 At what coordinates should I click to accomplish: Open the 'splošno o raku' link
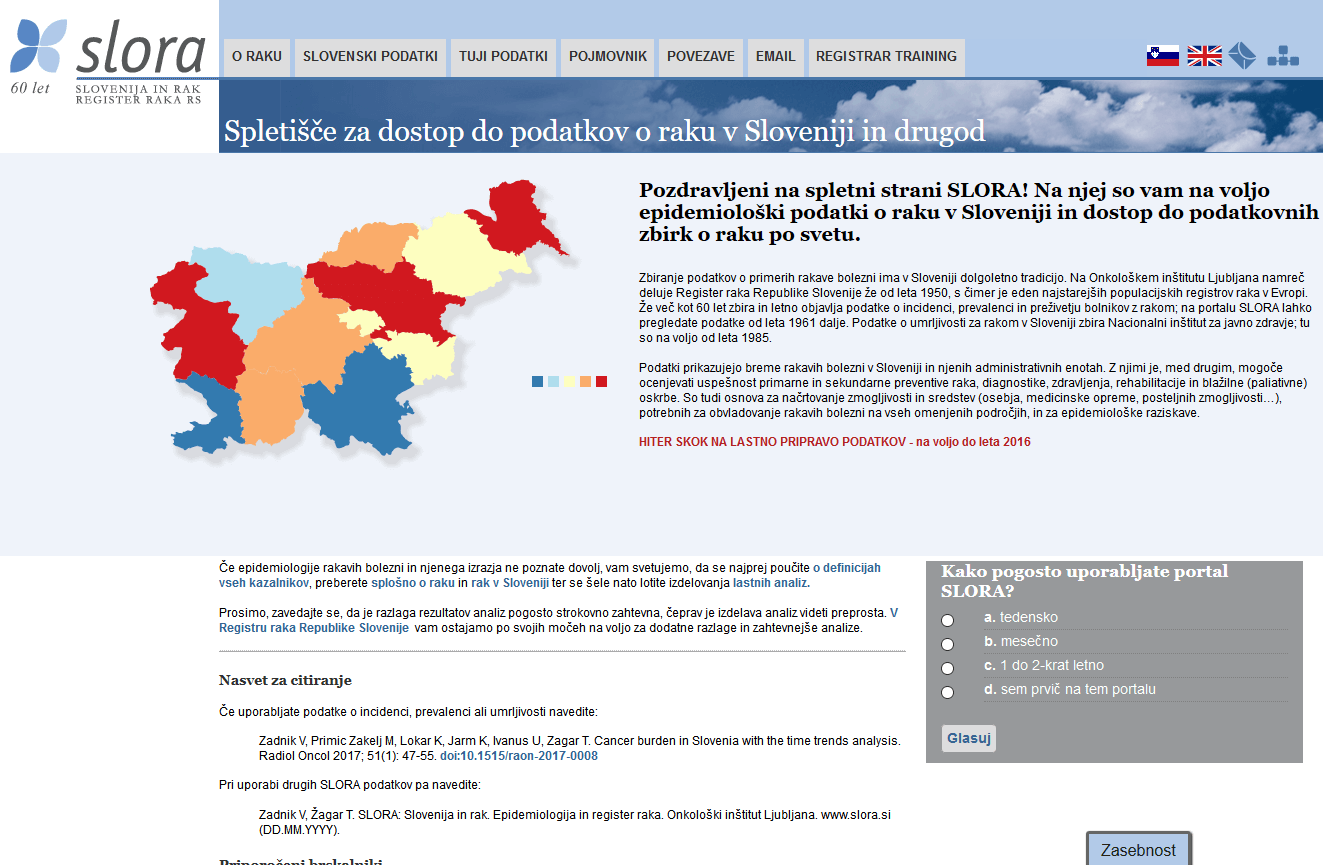tap(413, 583)
